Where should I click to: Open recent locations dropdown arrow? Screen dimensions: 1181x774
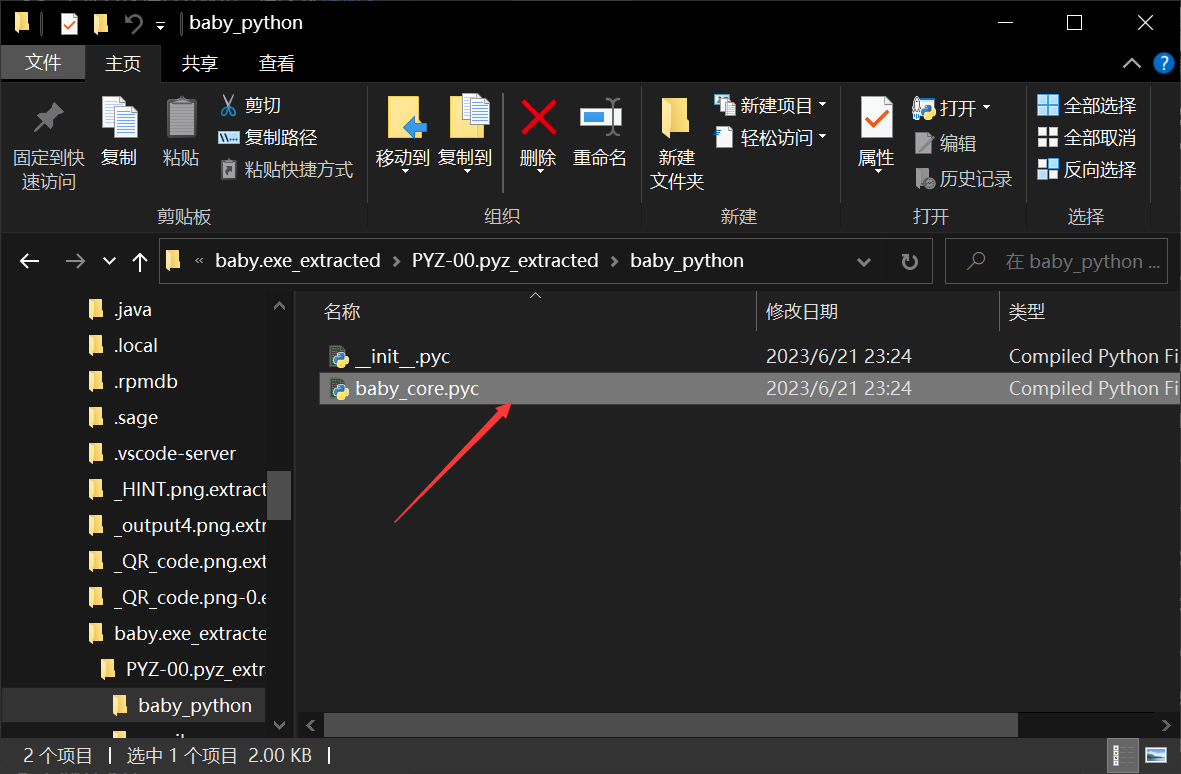(109, 261)
